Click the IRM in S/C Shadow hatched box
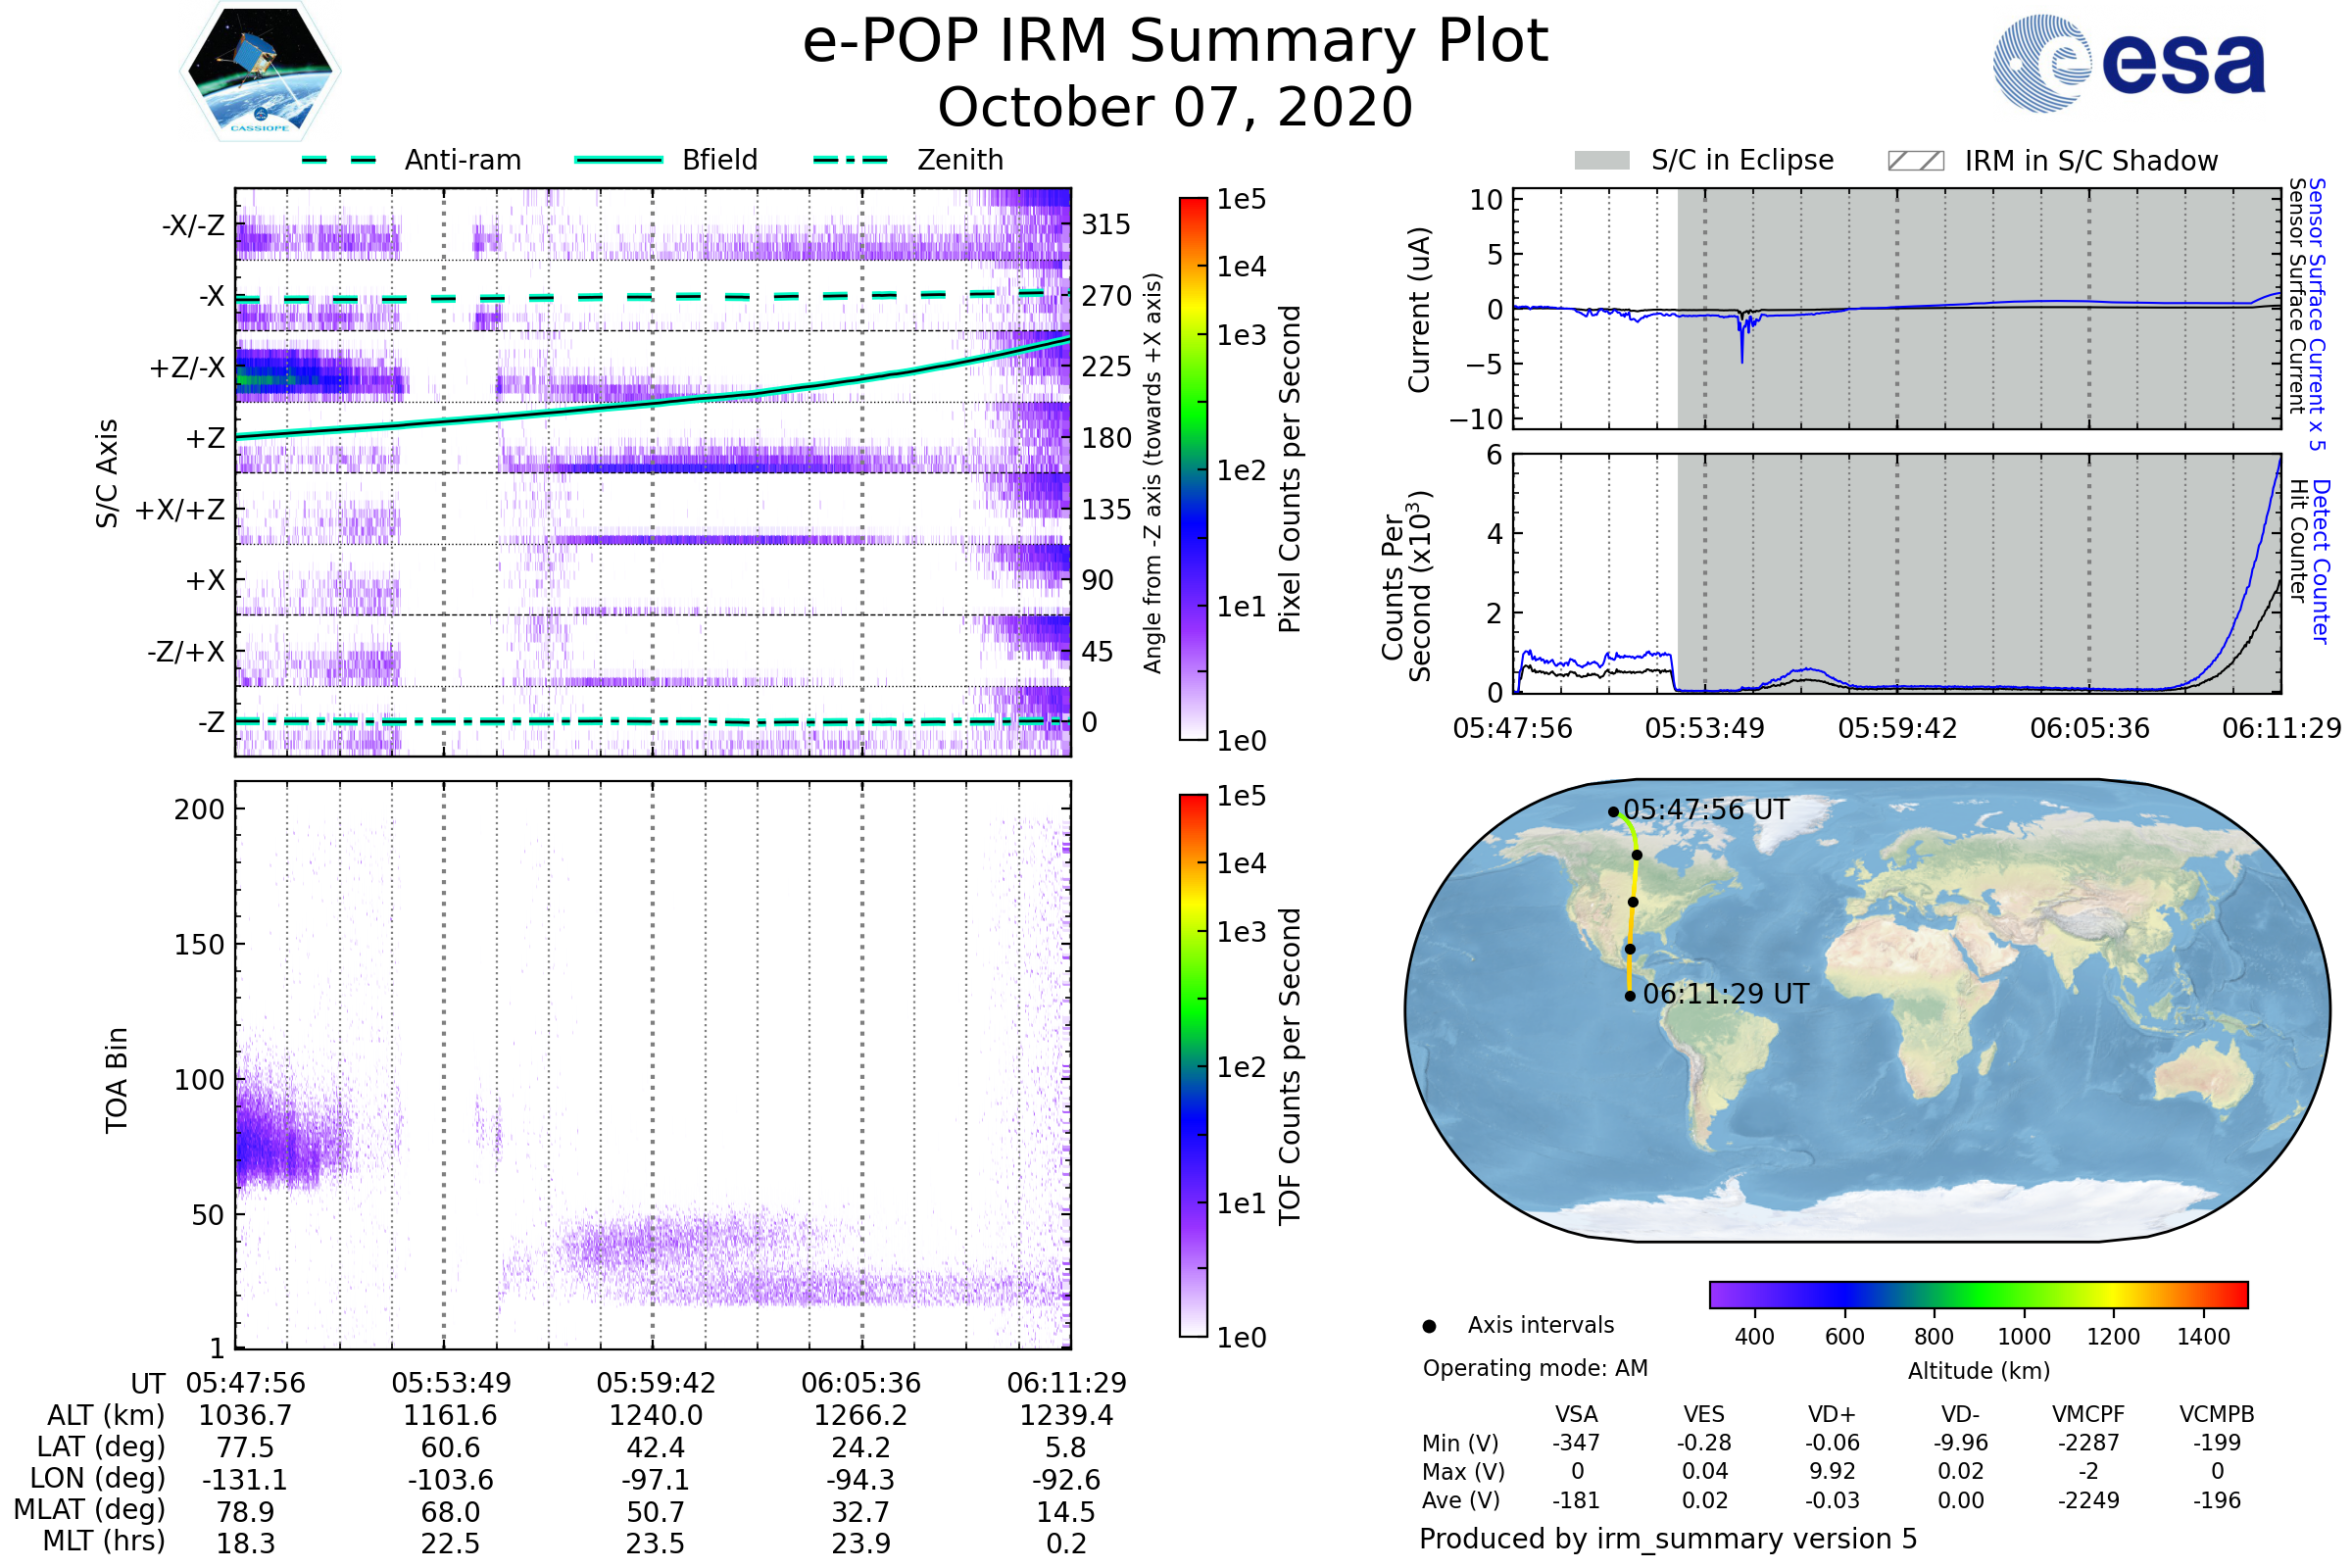Screen dimensions: 2352x1568 pyautogui.click(x=1915, y=161)
